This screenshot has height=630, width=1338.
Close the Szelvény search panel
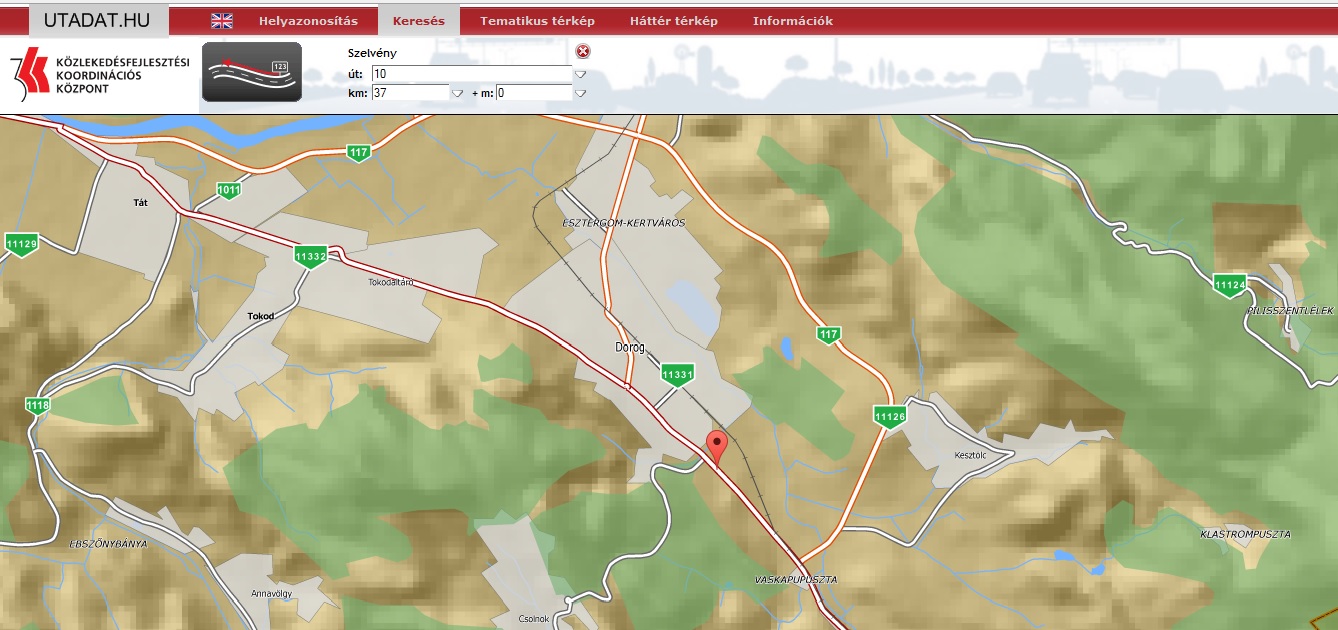coord(583,52)
